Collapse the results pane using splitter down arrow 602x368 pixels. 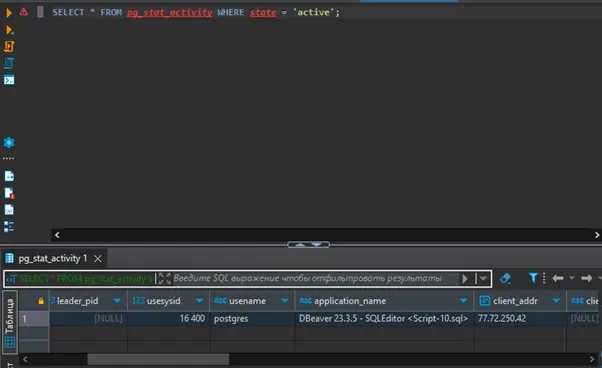316,244
